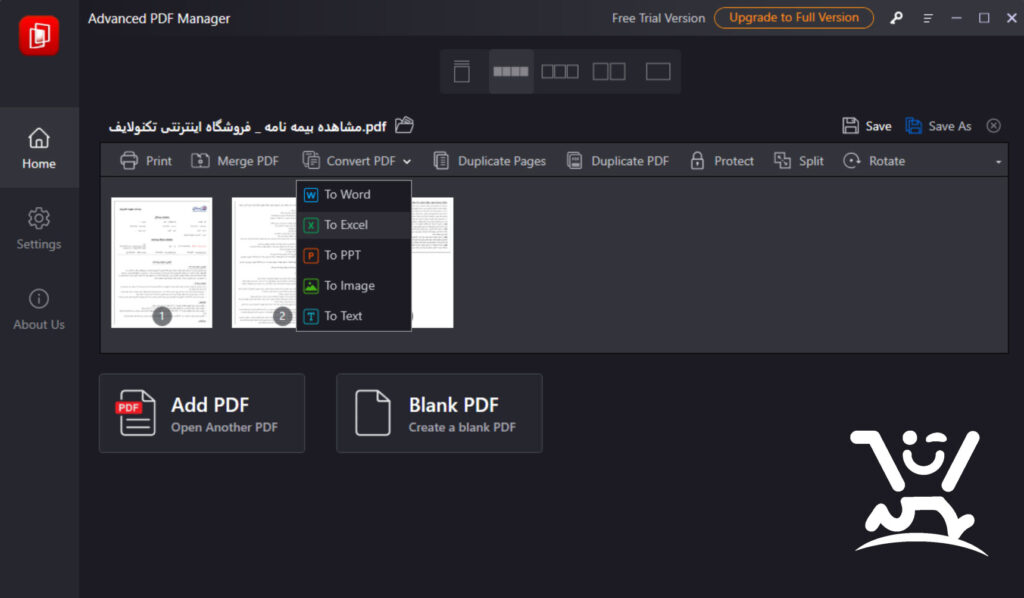Choose Save As for the PDF
Image resolution: width=1024 pixels, height=598 pixels.
click(x=938, y=126)
